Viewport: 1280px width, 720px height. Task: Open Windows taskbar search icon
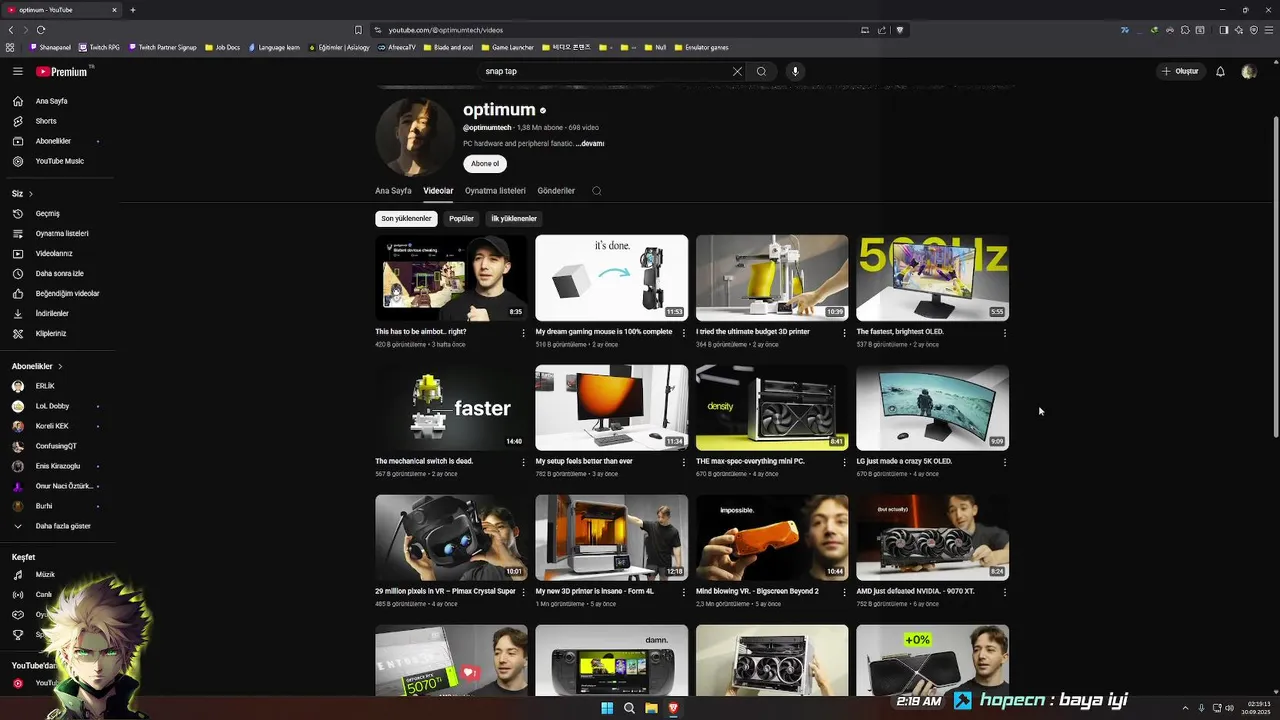tap(629, 708)
